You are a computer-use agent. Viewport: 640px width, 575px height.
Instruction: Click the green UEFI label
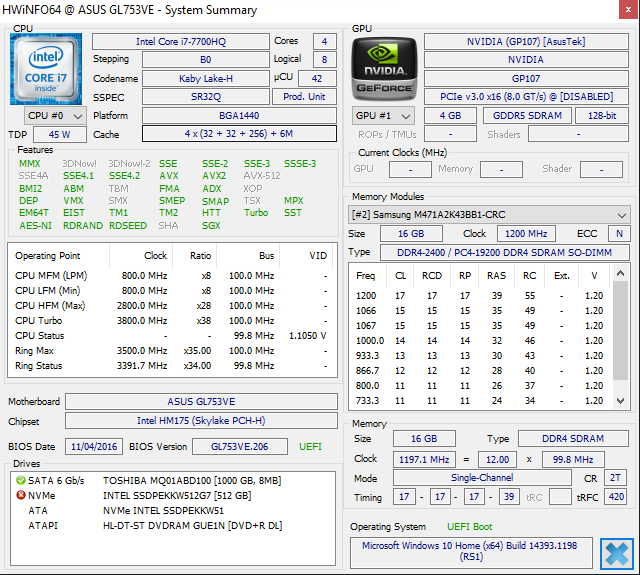310,446
